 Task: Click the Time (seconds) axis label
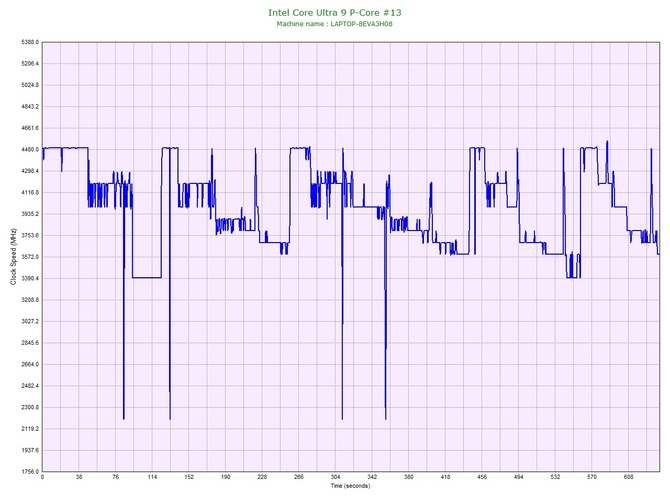point(350,486)
